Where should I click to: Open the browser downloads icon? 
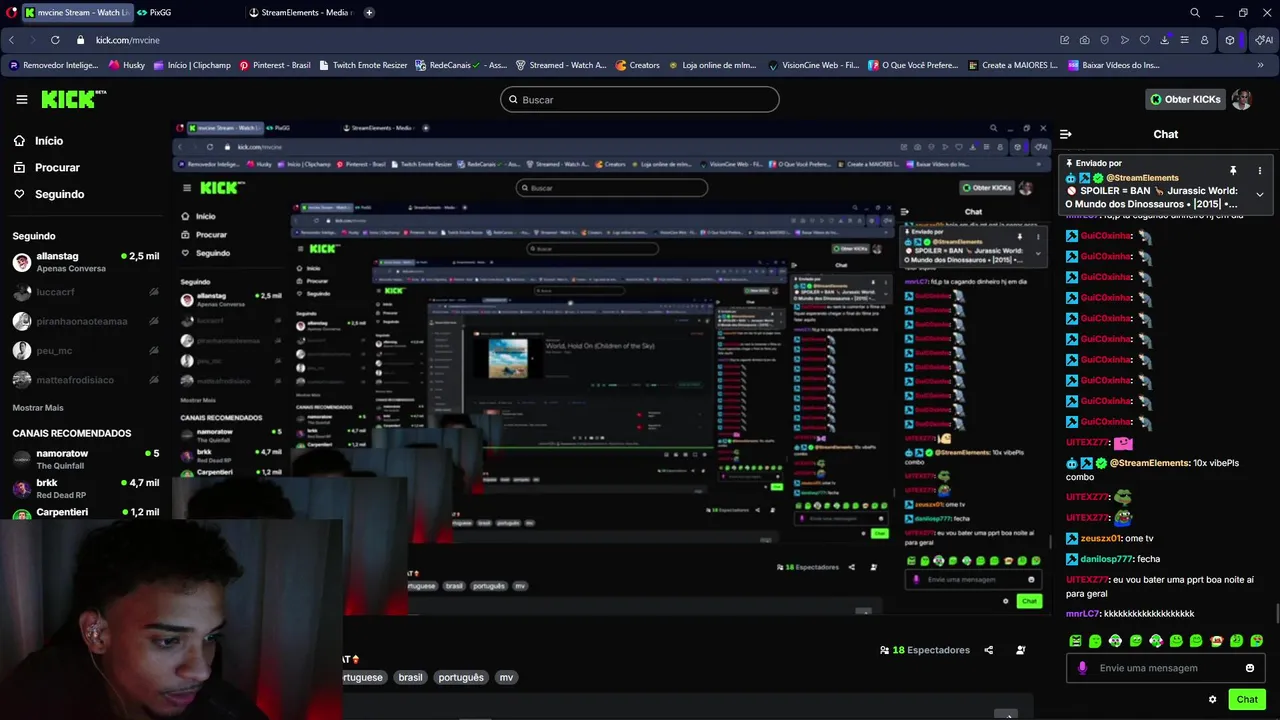point(1165,40)
